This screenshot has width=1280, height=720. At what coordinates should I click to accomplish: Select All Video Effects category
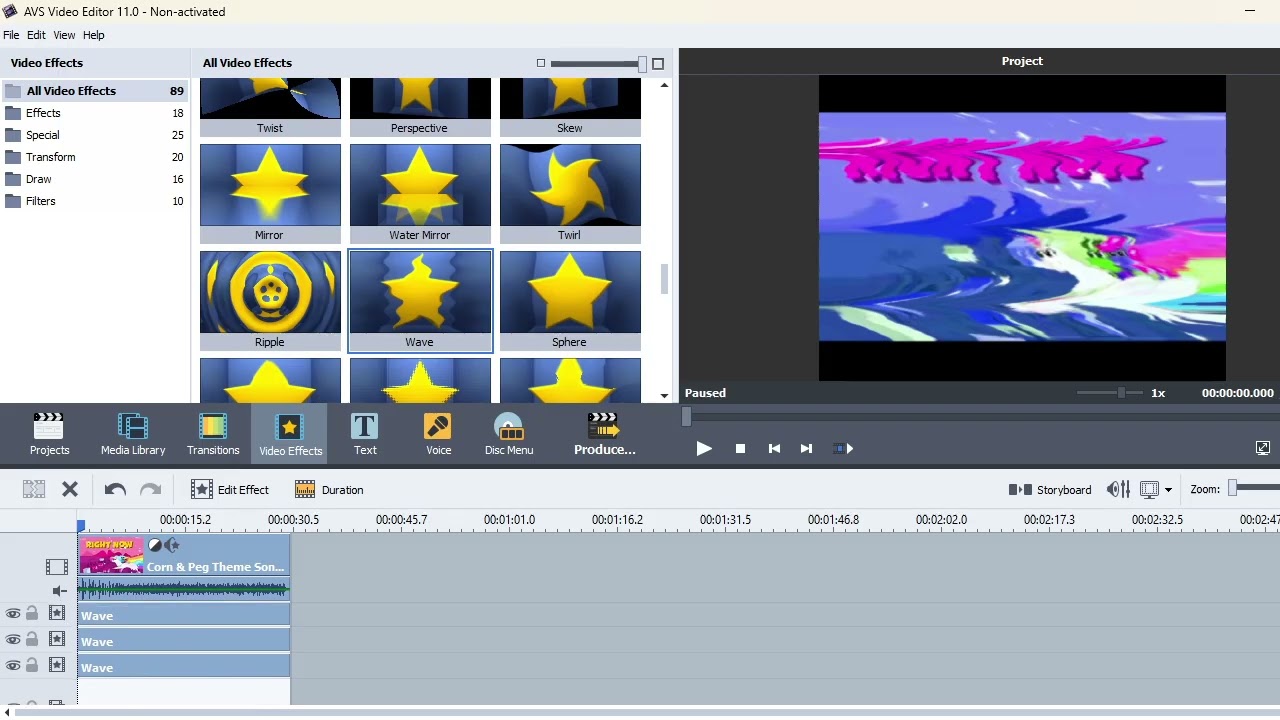point(94,91)
